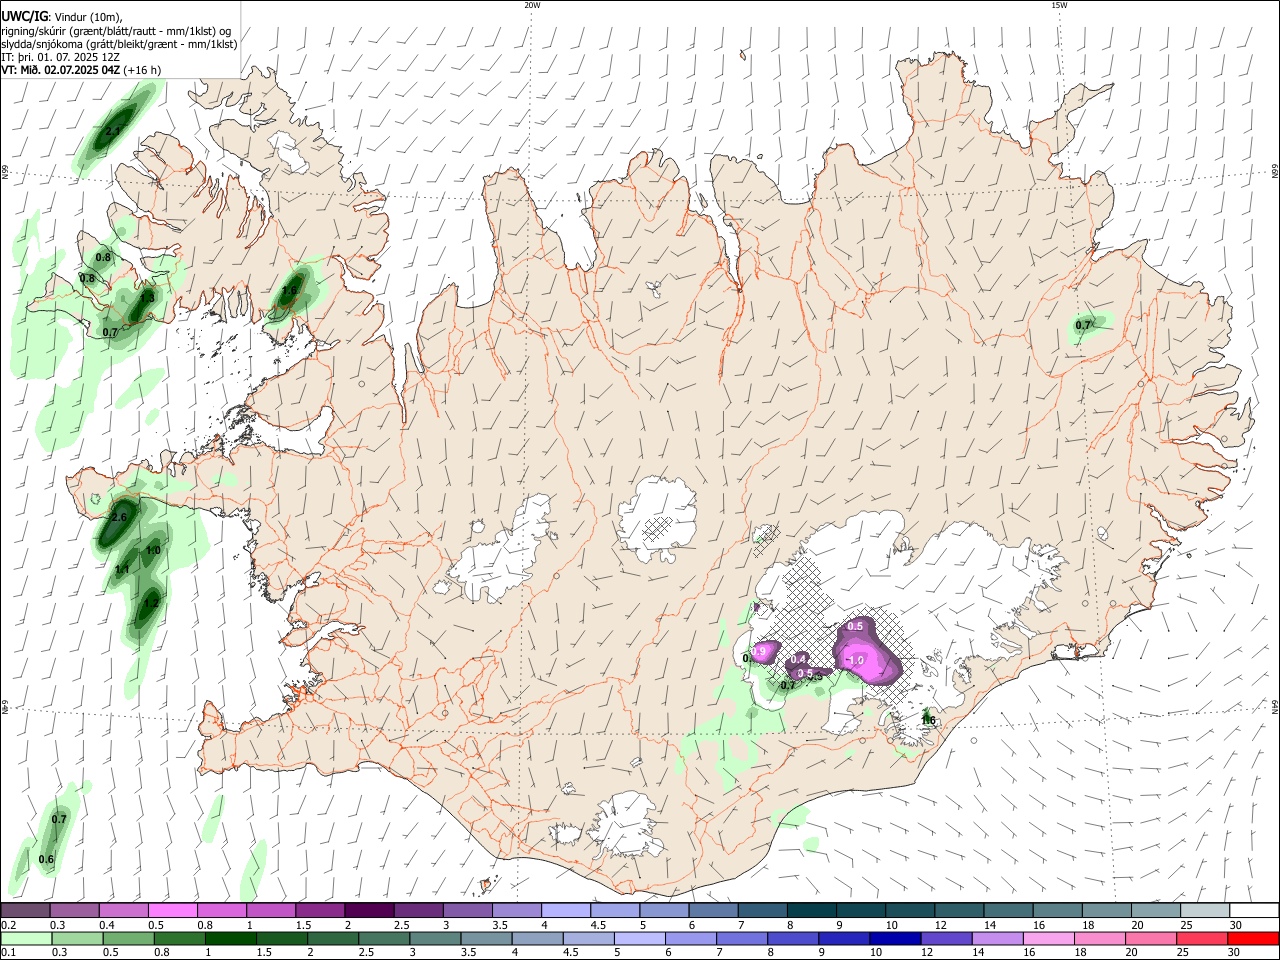The width and height of the screenshot is (1280, 960).
Task: Click the lightest green swatch starting the rain scale
Action: (26, 939)
